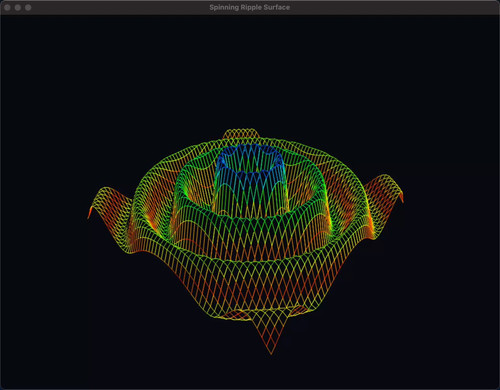Close the Spinning Ripple Surface window
This screenshot has width=500, height=390.
click(7, 7)
